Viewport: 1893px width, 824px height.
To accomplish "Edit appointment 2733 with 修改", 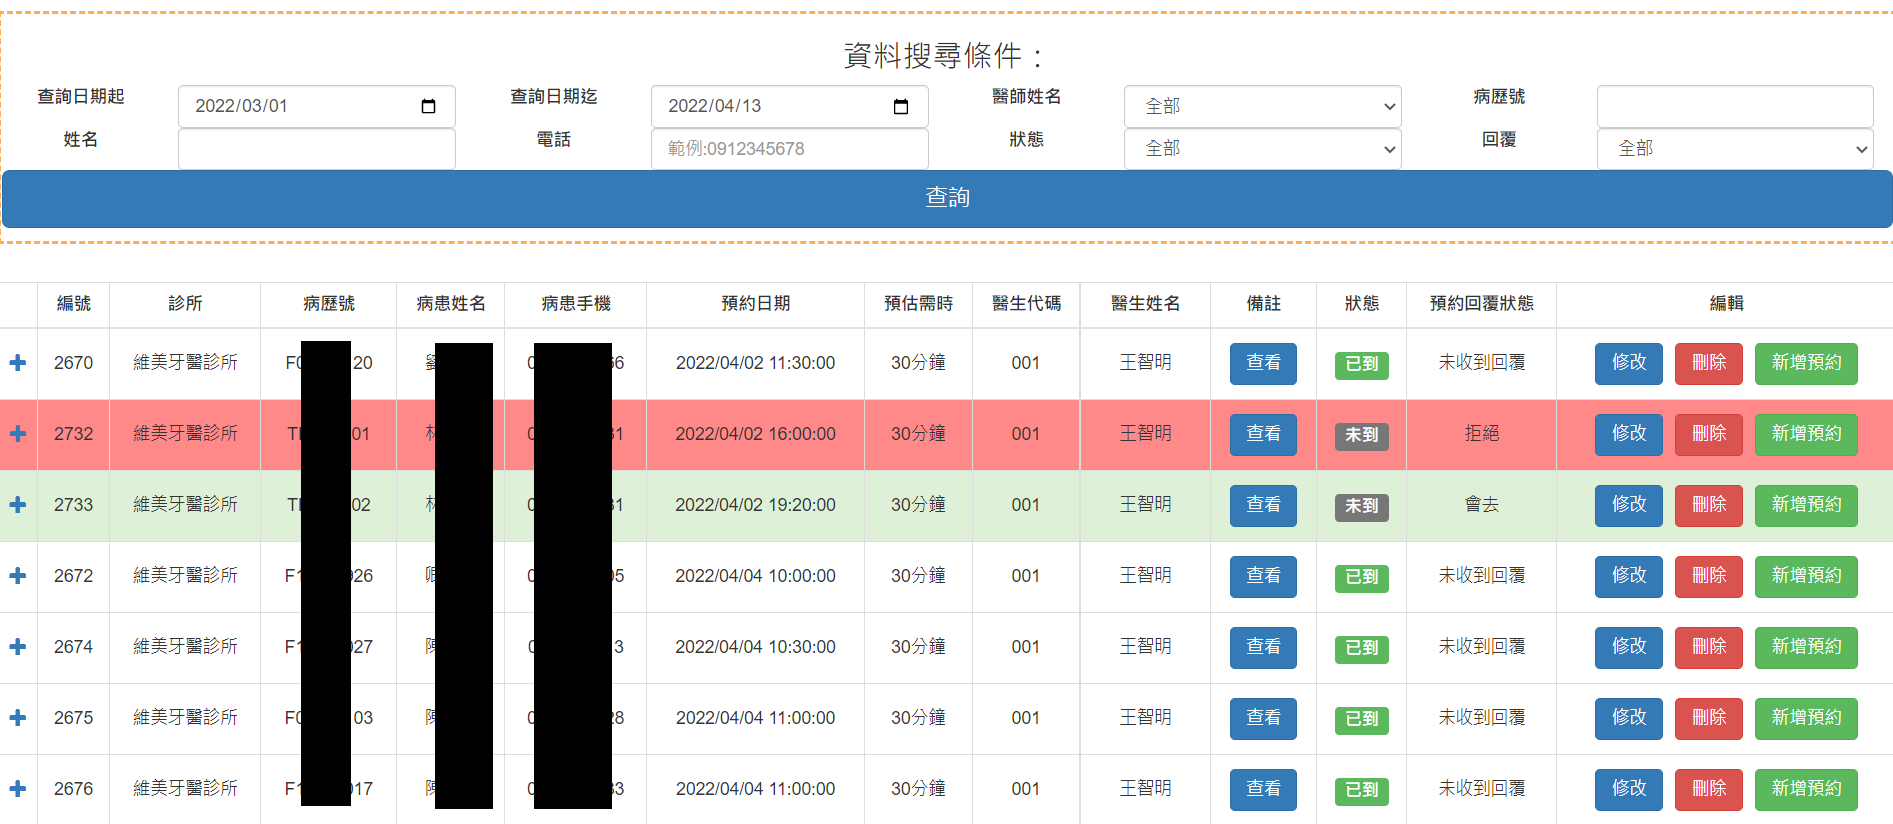I will [1628, 505].
